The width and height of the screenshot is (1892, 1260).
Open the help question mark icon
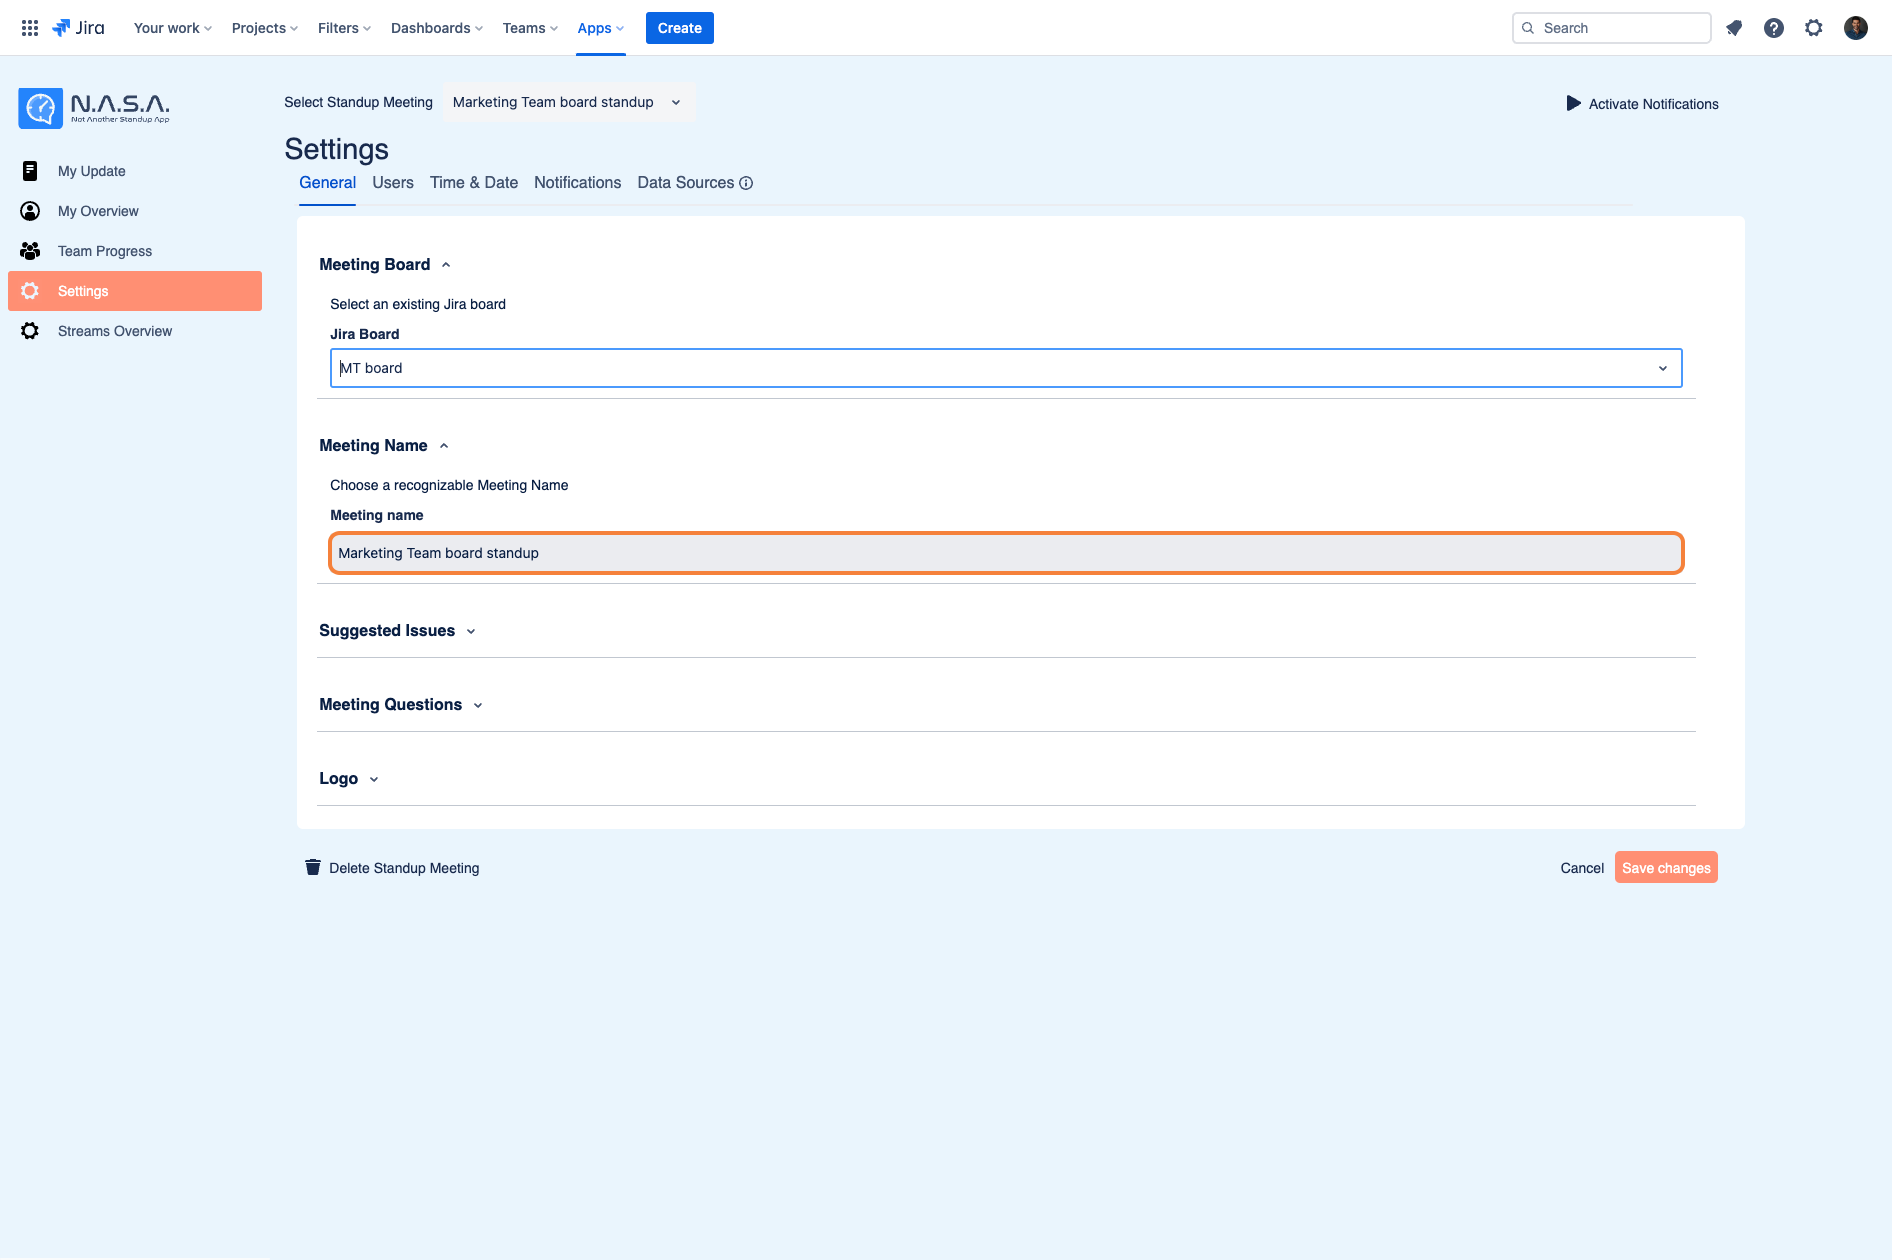pos(1774,28)
